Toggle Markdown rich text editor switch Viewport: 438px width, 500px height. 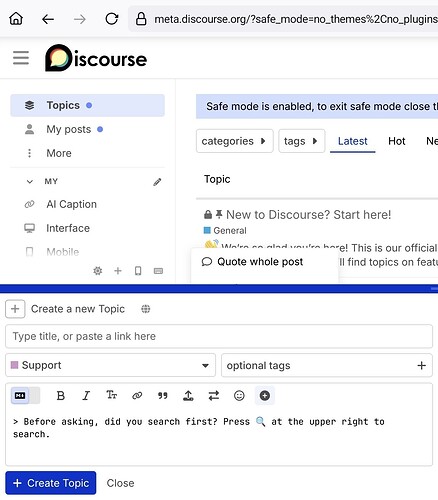click(26, 396)
